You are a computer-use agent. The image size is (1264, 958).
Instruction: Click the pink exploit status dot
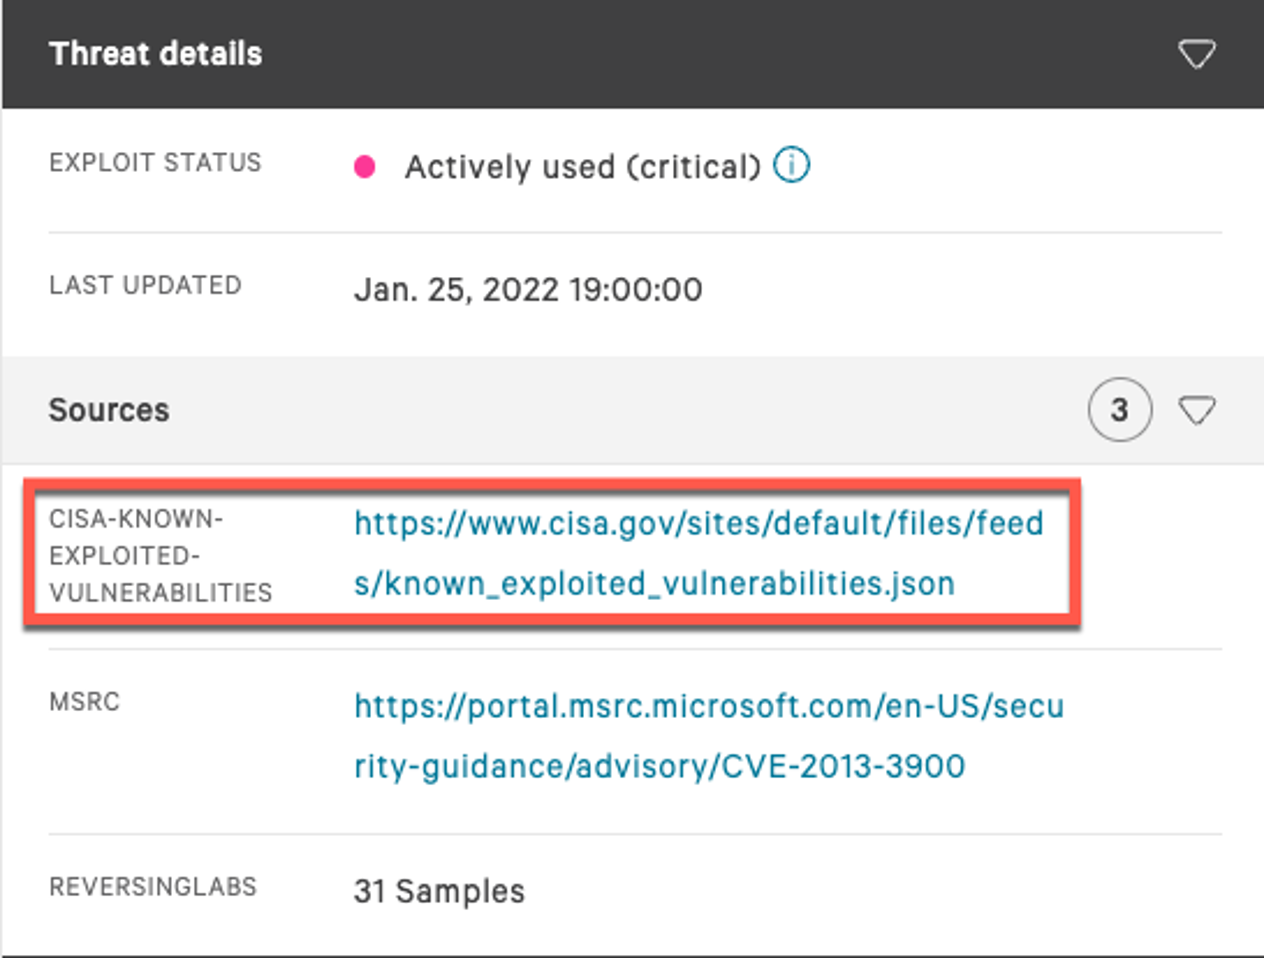click(365, 167)
